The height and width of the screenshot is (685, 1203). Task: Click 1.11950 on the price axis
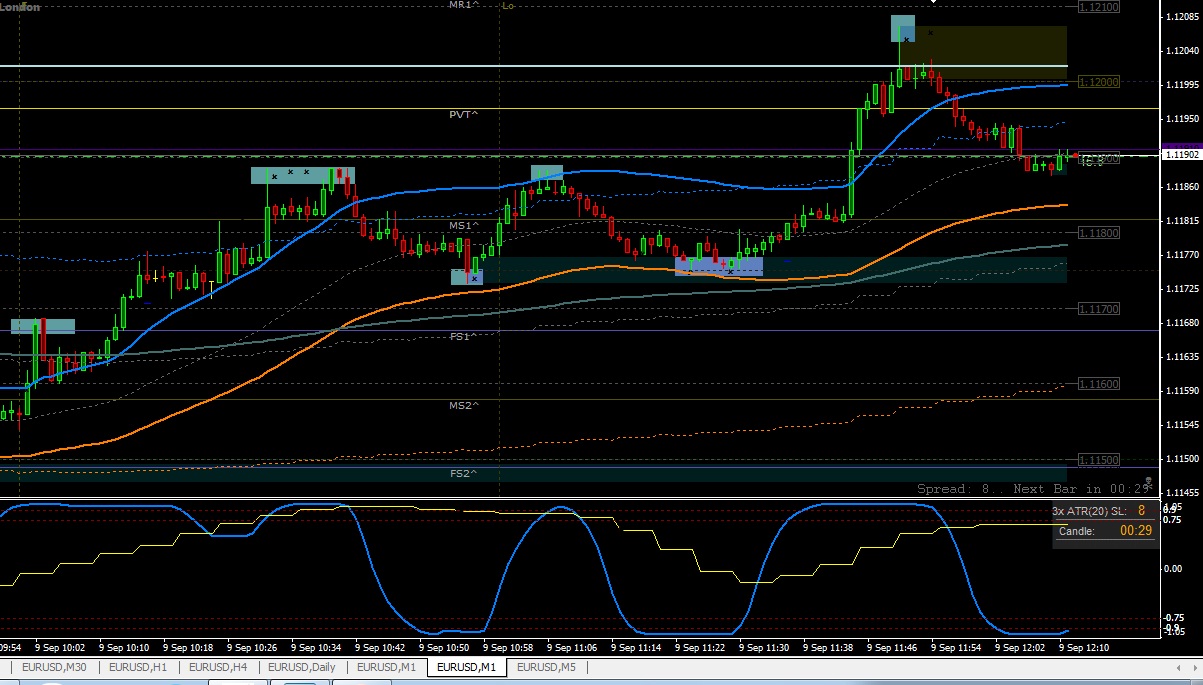coord(1182,119)
